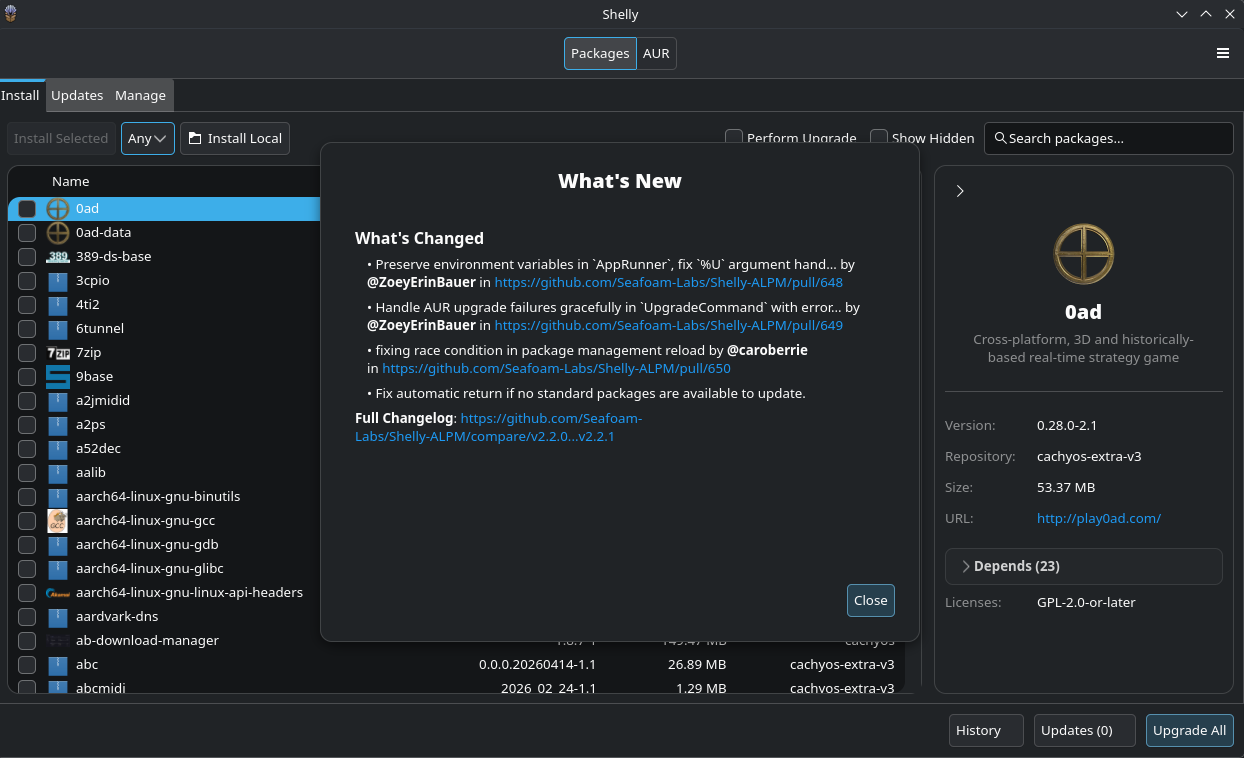1244x758 pixels.
Task: Click the a52dec package icon
Action: tap(58, 449)
